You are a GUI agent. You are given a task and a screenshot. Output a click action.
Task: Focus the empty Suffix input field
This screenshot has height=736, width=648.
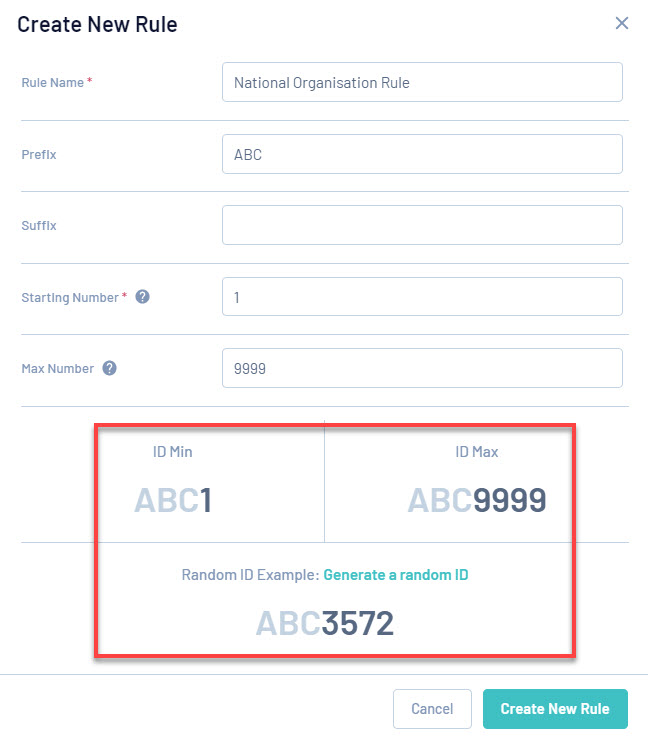(422, 225)
